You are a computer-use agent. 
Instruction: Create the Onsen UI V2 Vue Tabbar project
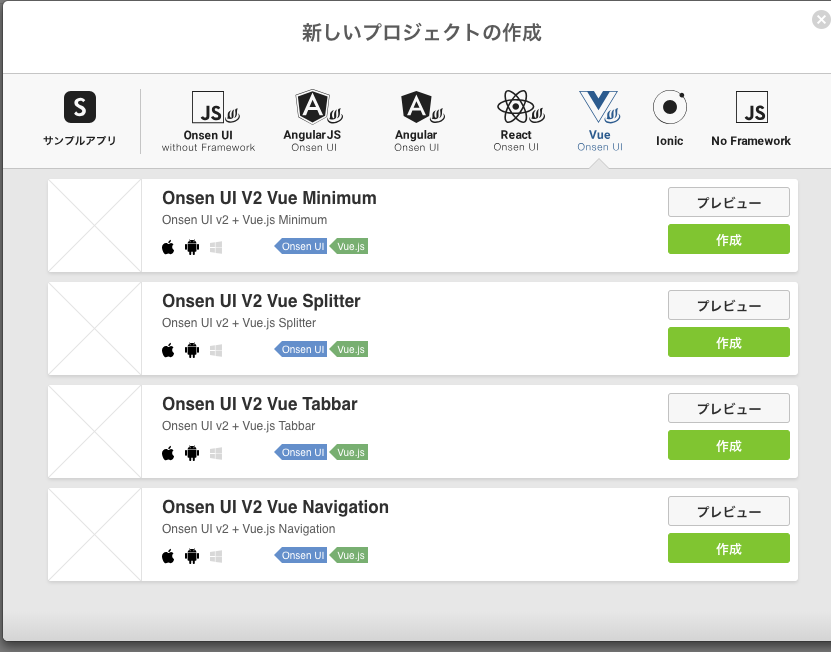point(729,445)
